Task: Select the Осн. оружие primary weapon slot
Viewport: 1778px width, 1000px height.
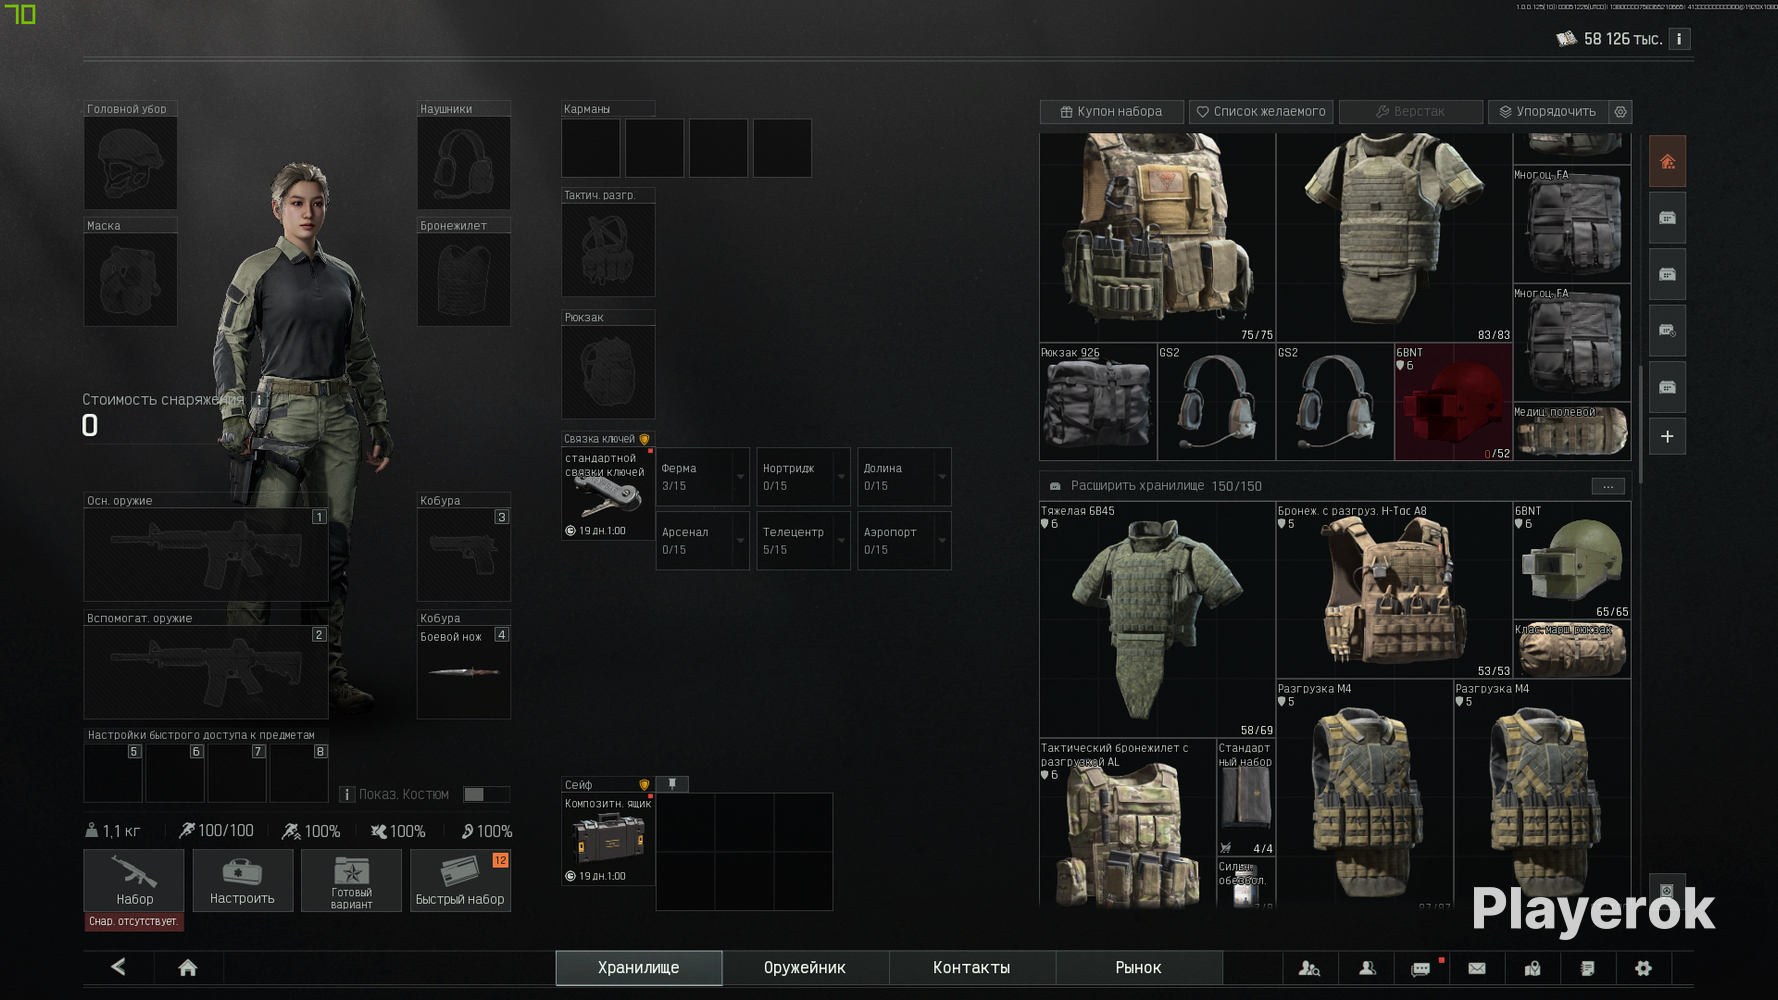Action: [206, 554]
